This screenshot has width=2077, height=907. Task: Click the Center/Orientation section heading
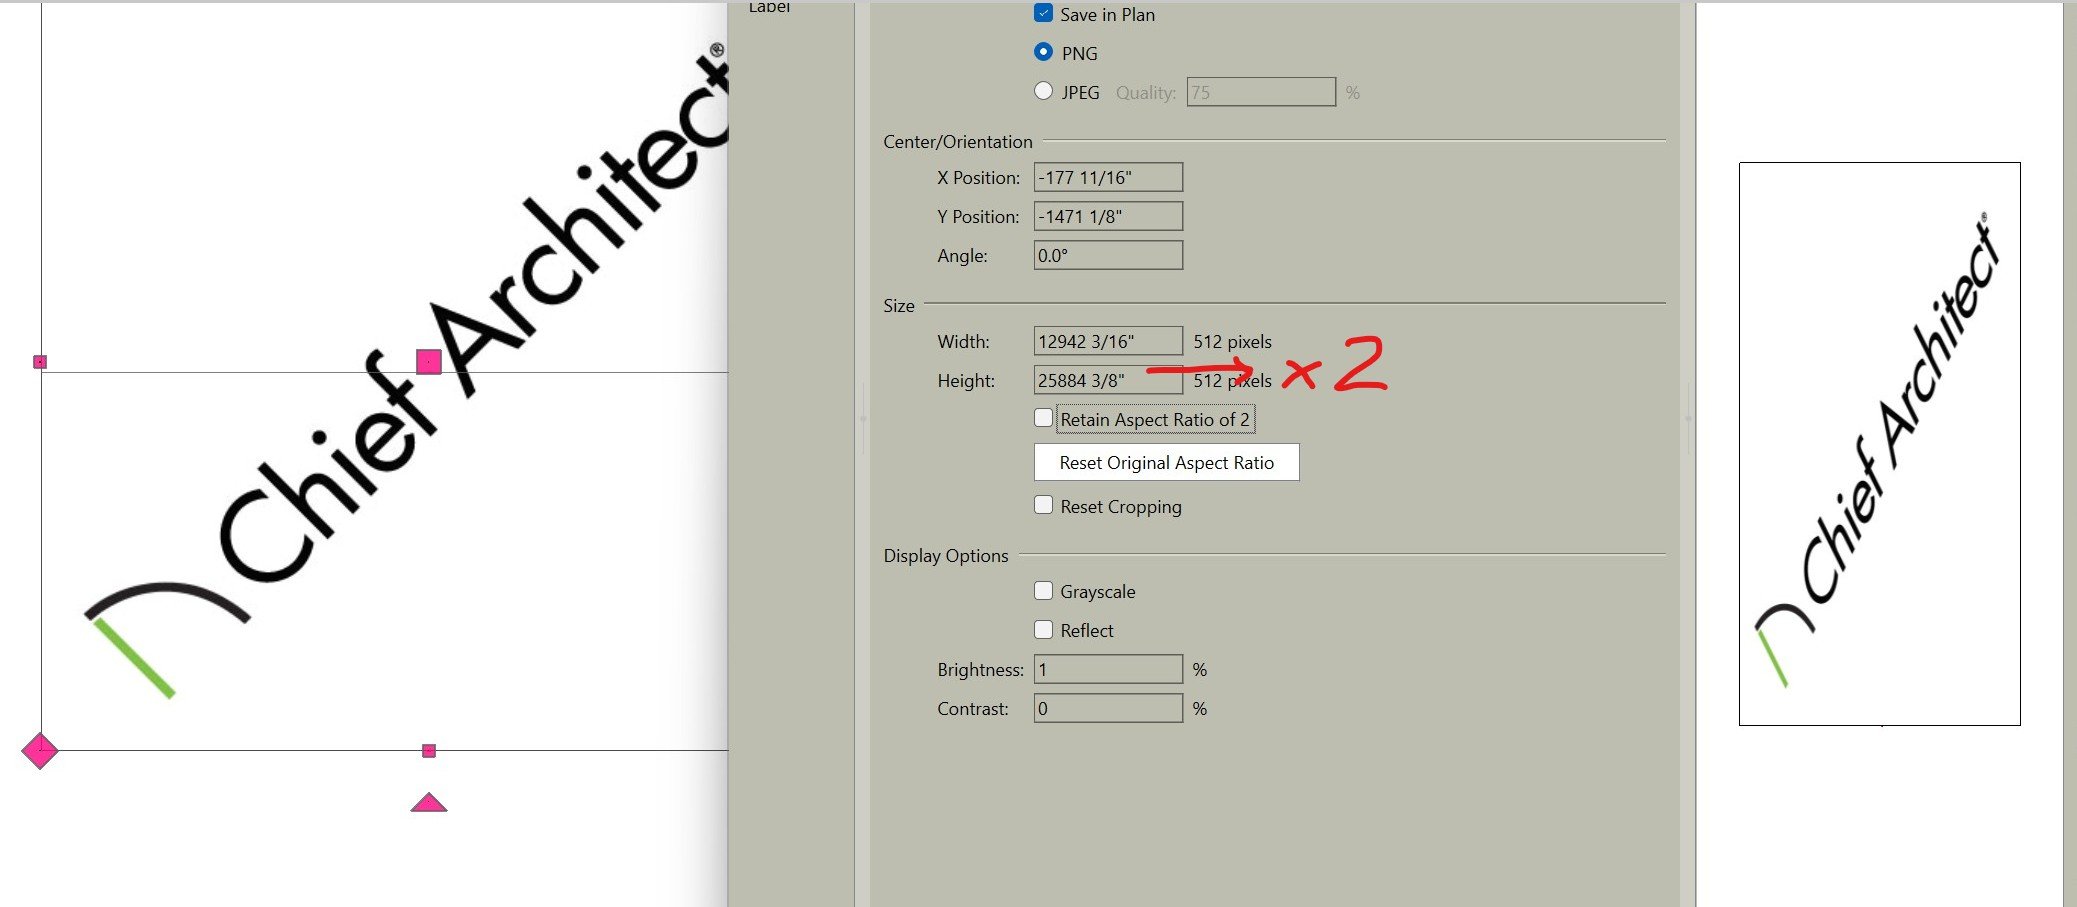(957, 142)
